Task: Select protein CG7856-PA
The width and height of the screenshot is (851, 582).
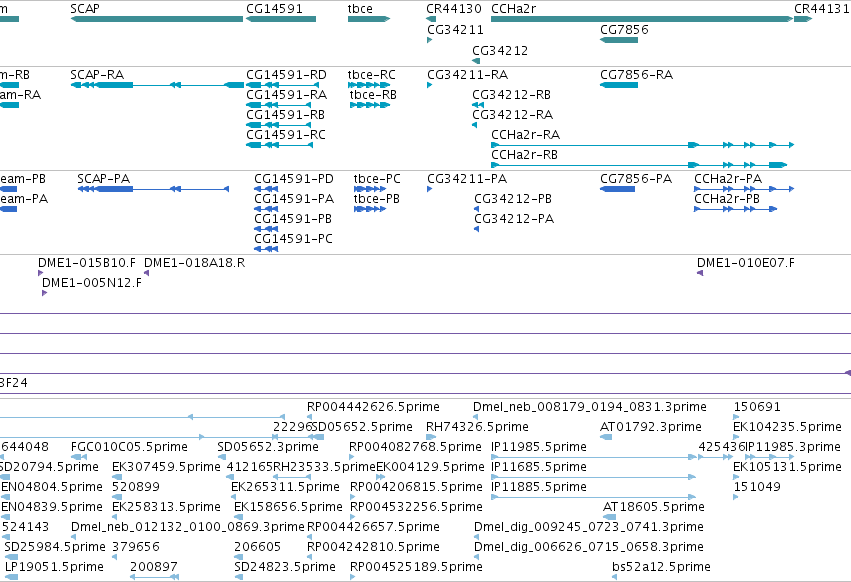Action: 636,179
